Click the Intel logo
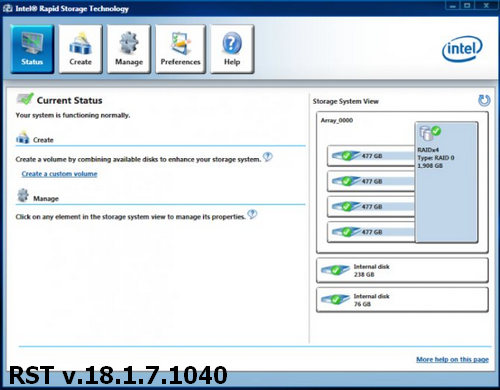 coord(462,50)
